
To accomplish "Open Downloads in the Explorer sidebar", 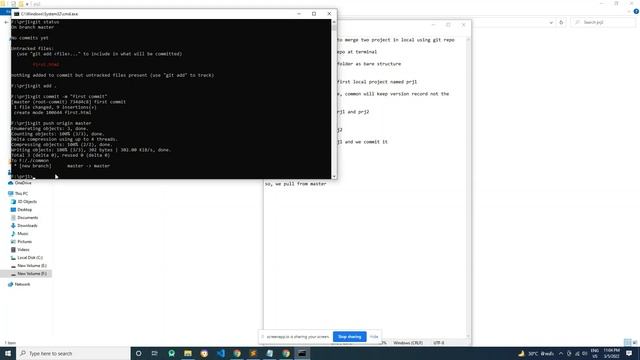I will pos(27,225).
